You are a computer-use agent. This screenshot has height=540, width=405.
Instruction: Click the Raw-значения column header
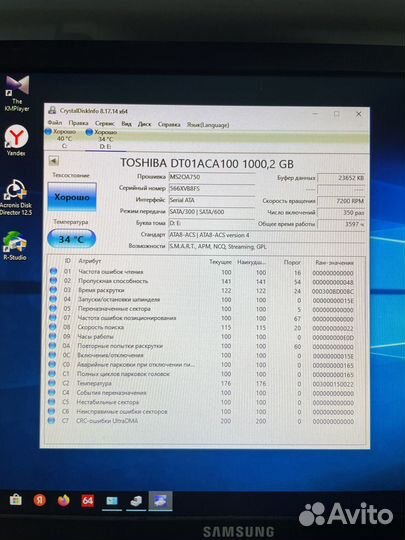(x=334, y=263)
